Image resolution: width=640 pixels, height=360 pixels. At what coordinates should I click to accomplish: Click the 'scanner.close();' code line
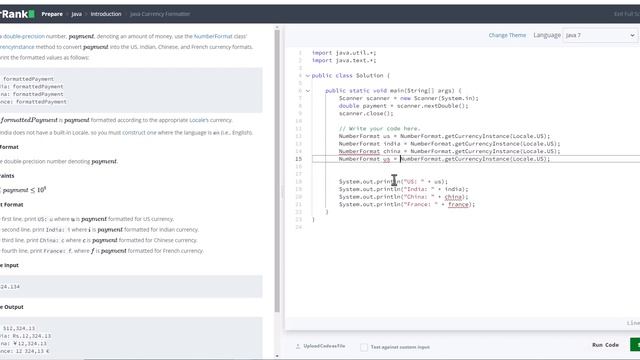point(366,113)
